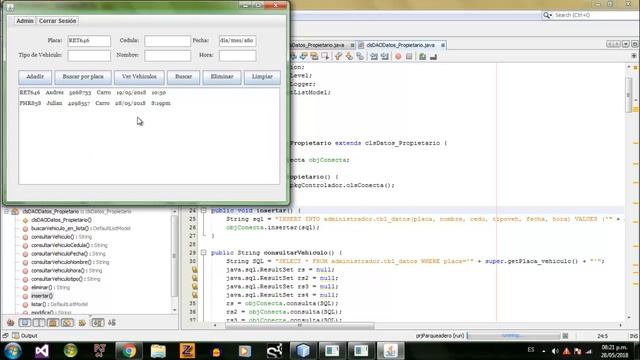Collapse the insertar() method code fold
This screenshot has height=360, width=640.
click(x=203, y=211)
